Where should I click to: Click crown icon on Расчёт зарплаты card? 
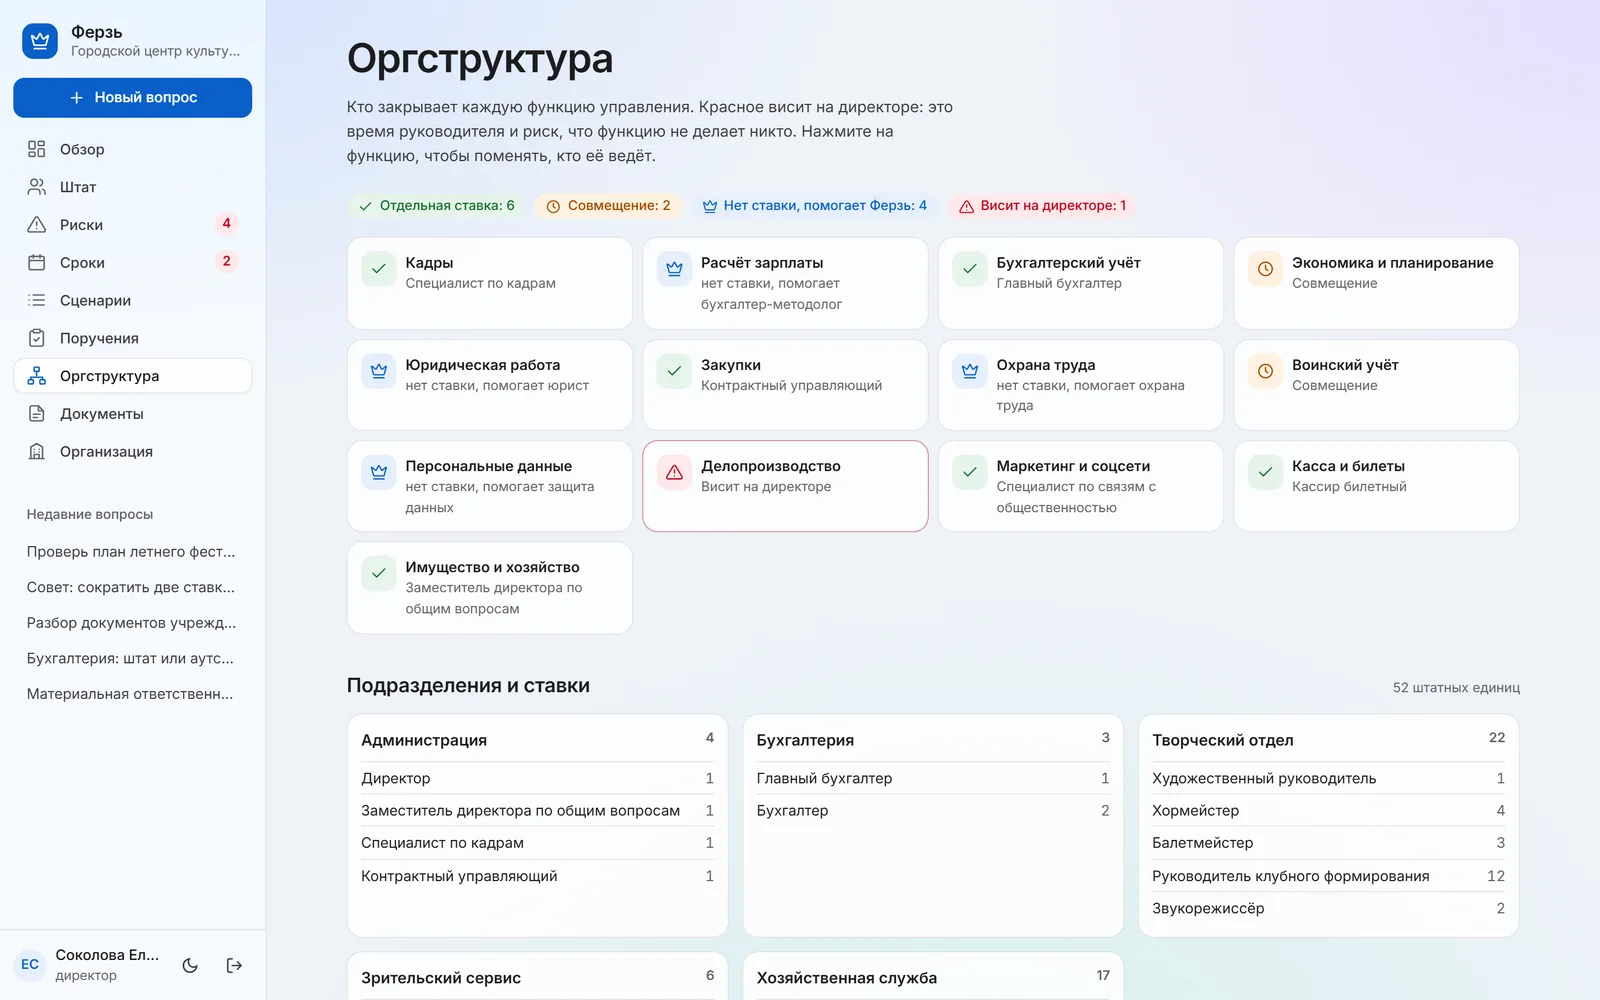coord(674,269)
